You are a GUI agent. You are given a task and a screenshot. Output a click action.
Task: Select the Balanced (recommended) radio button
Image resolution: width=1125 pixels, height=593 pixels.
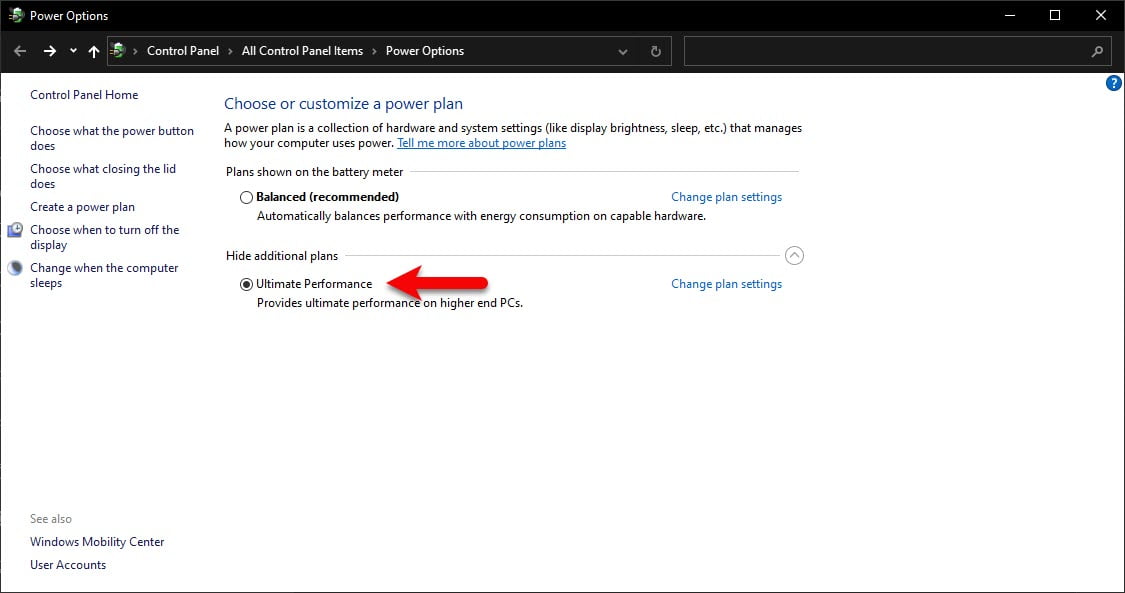pyautogui.click(x=246, y=197)
